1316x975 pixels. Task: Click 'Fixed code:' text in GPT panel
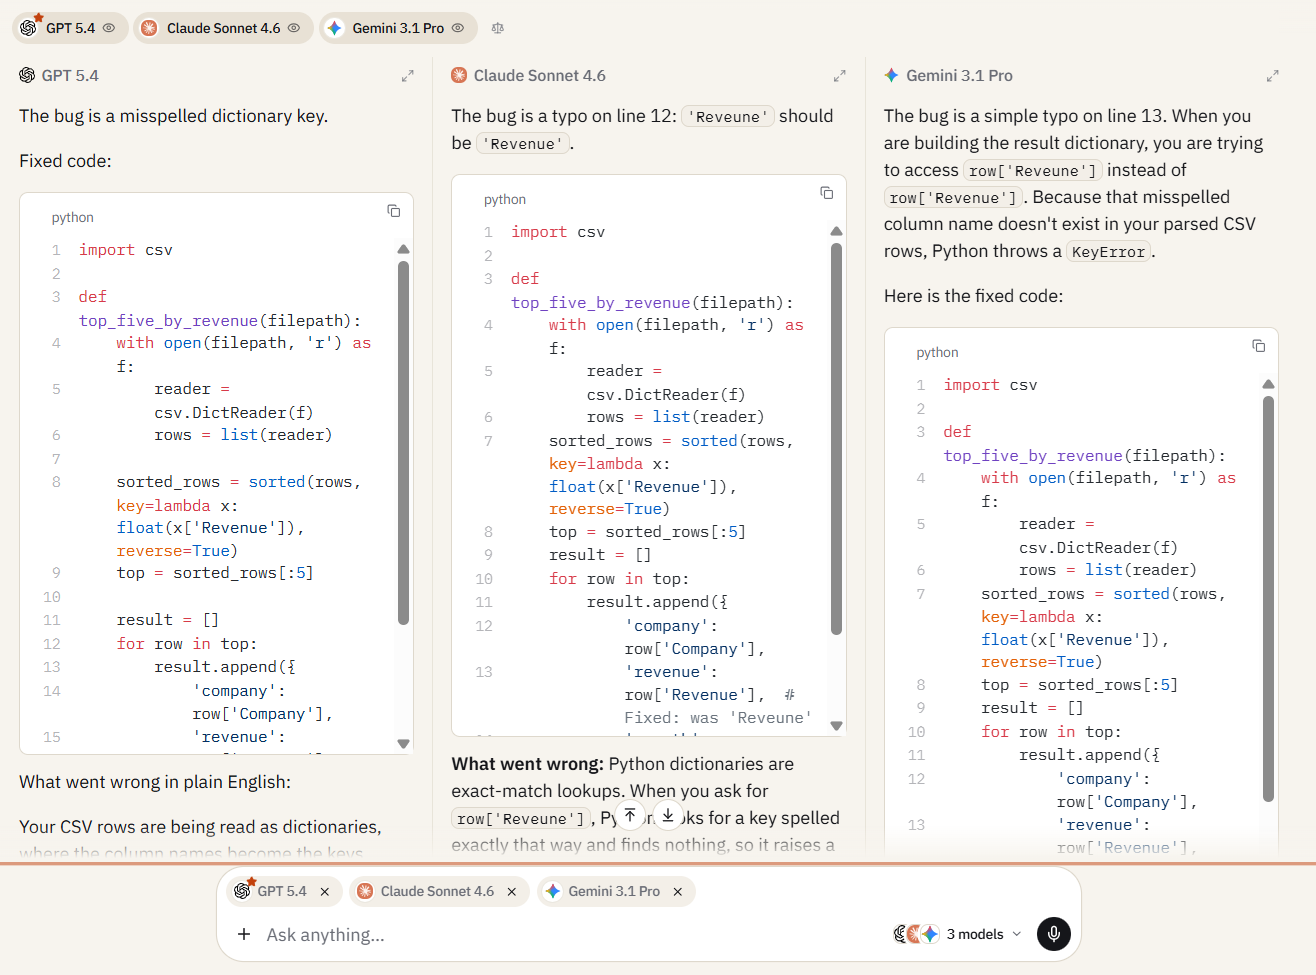coord(66,161)
